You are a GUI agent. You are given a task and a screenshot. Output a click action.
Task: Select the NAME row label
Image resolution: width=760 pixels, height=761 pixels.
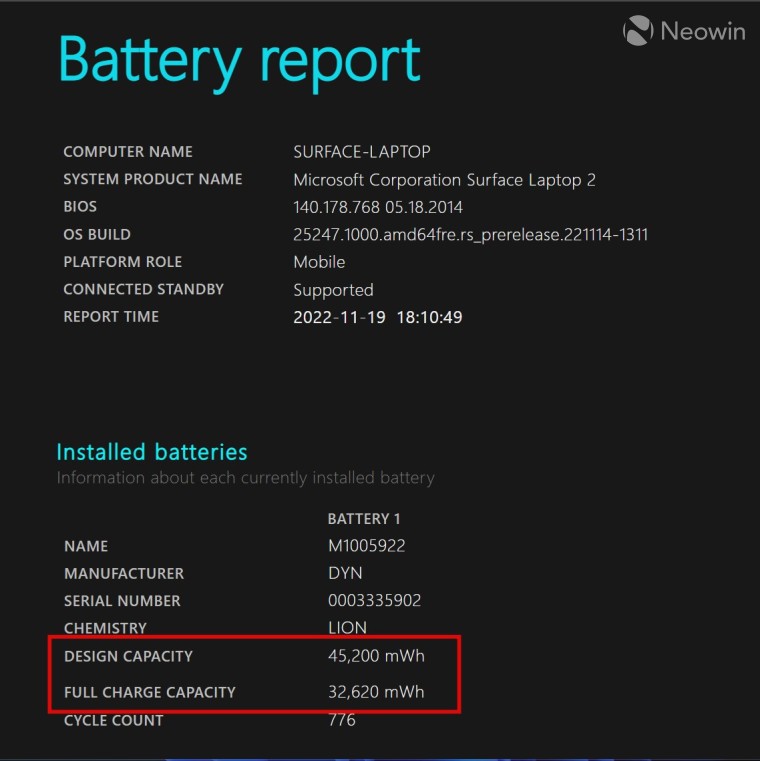tap(86, 546)
